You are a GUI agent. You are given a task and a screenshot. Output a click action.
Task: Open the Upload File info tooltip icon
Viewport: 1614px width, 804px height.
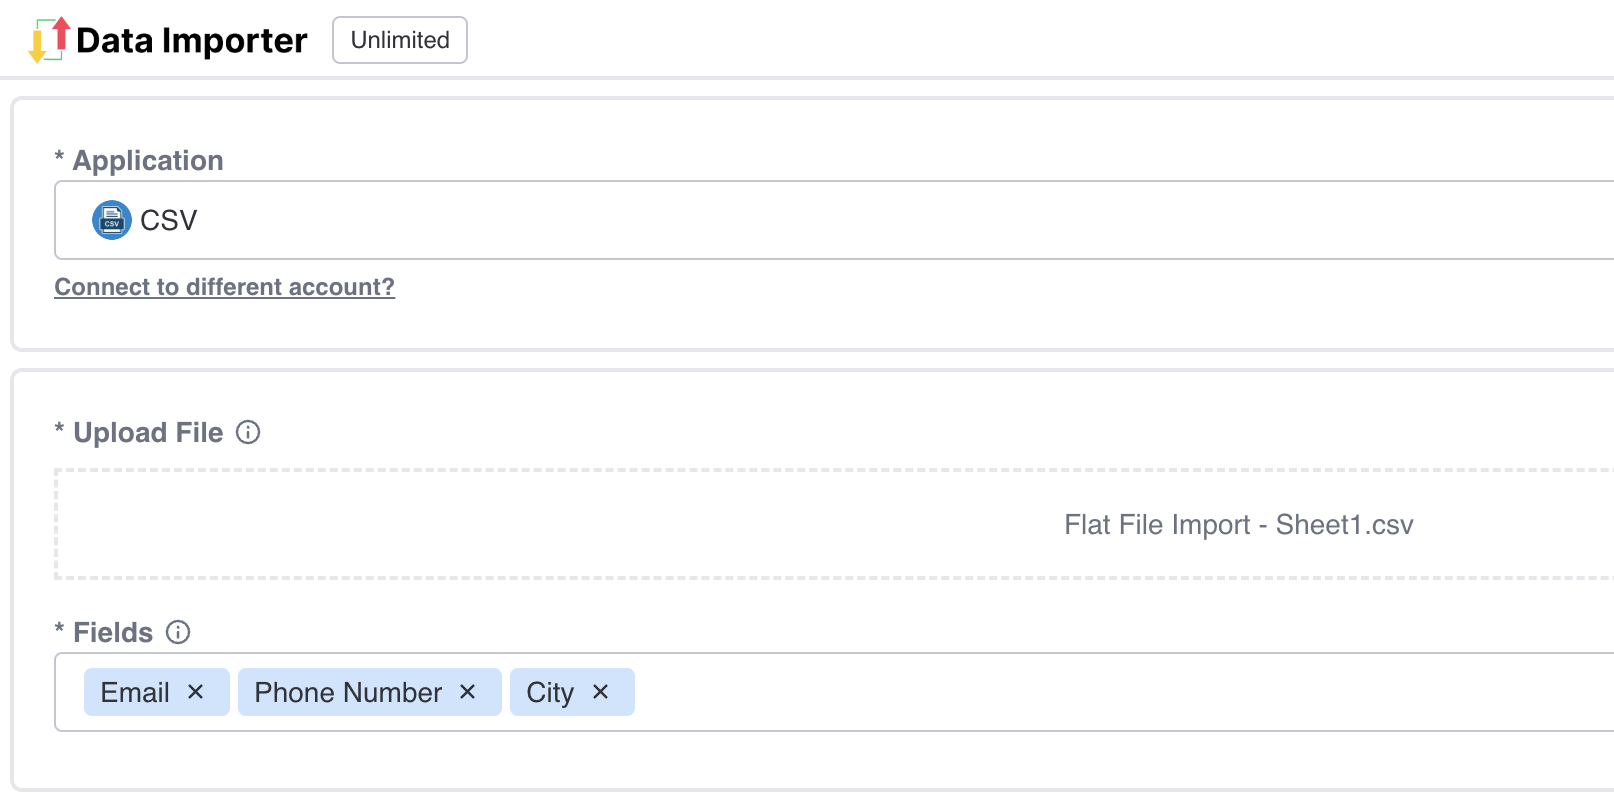pos(248,432)
